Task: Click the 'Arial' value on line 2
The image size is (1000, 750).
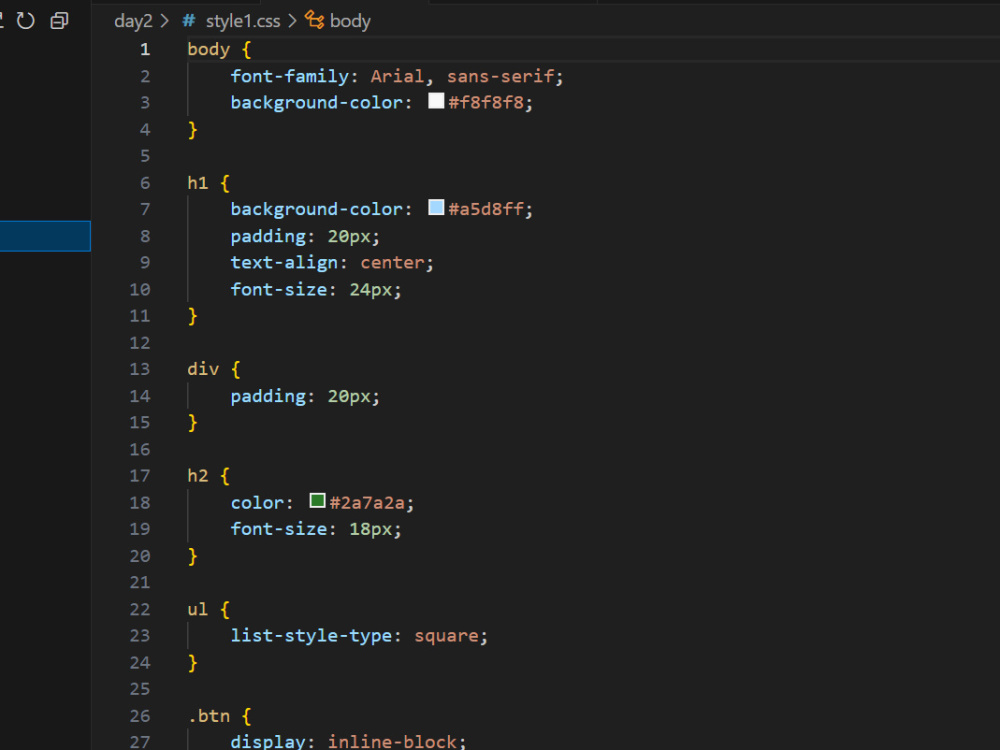Action: click(x=397, y=77)
